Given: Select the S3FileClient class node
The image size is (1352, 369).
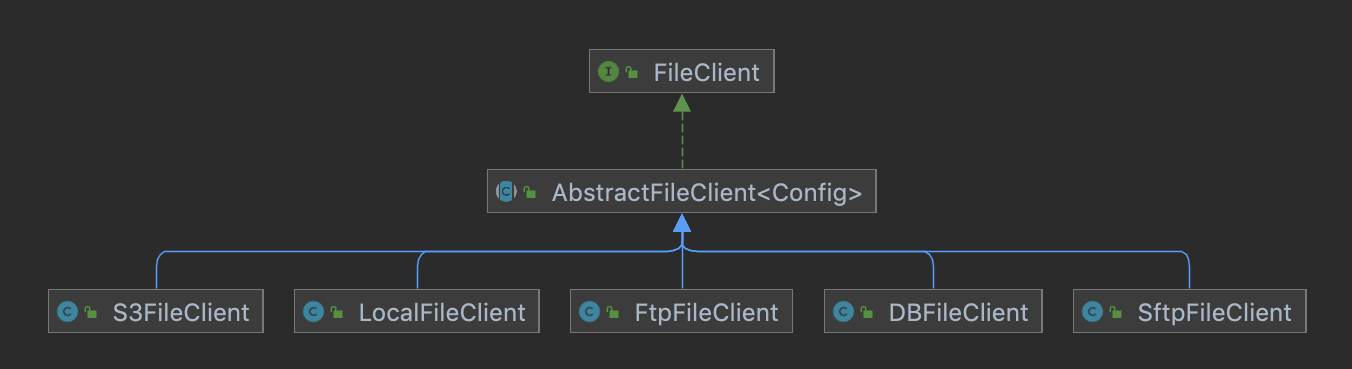Looking at the screenshot, I should (x=156, y=312).
